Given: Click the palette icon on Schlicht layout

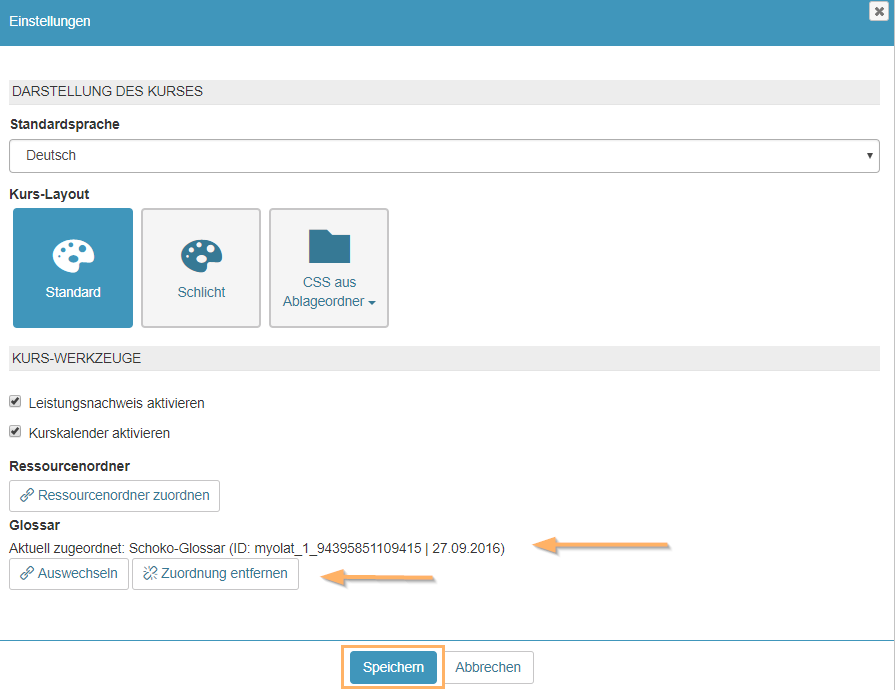Looking at the screenshot, I should coord(201,255).
